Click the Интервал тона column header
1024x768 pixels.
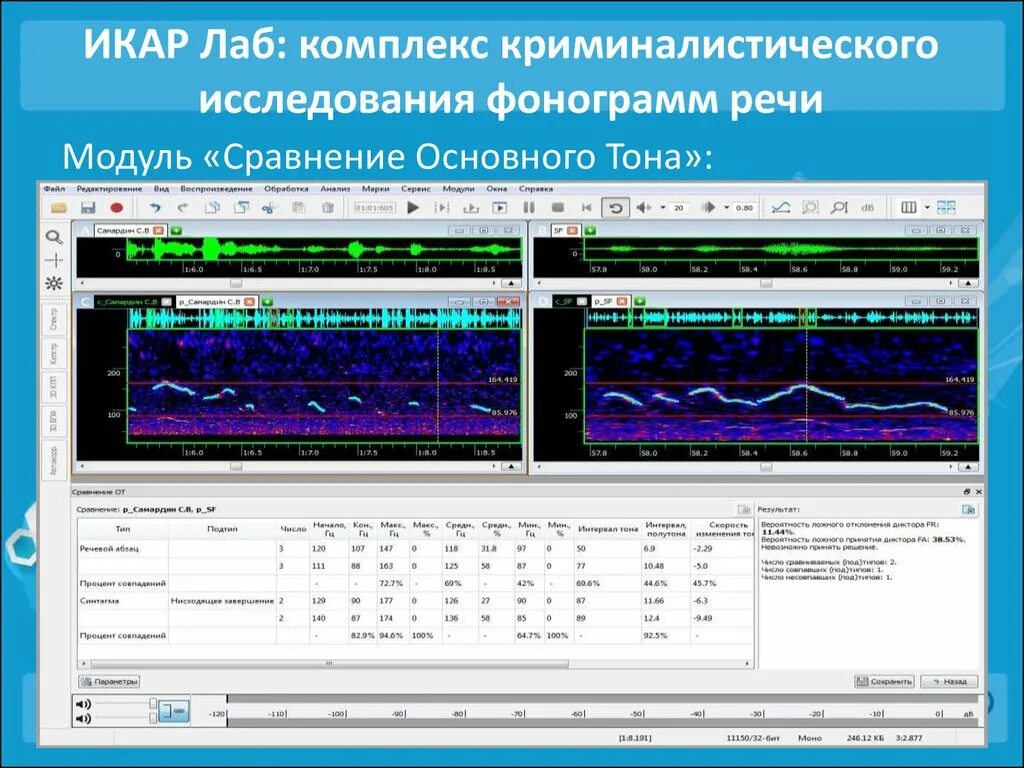(607, 529)
